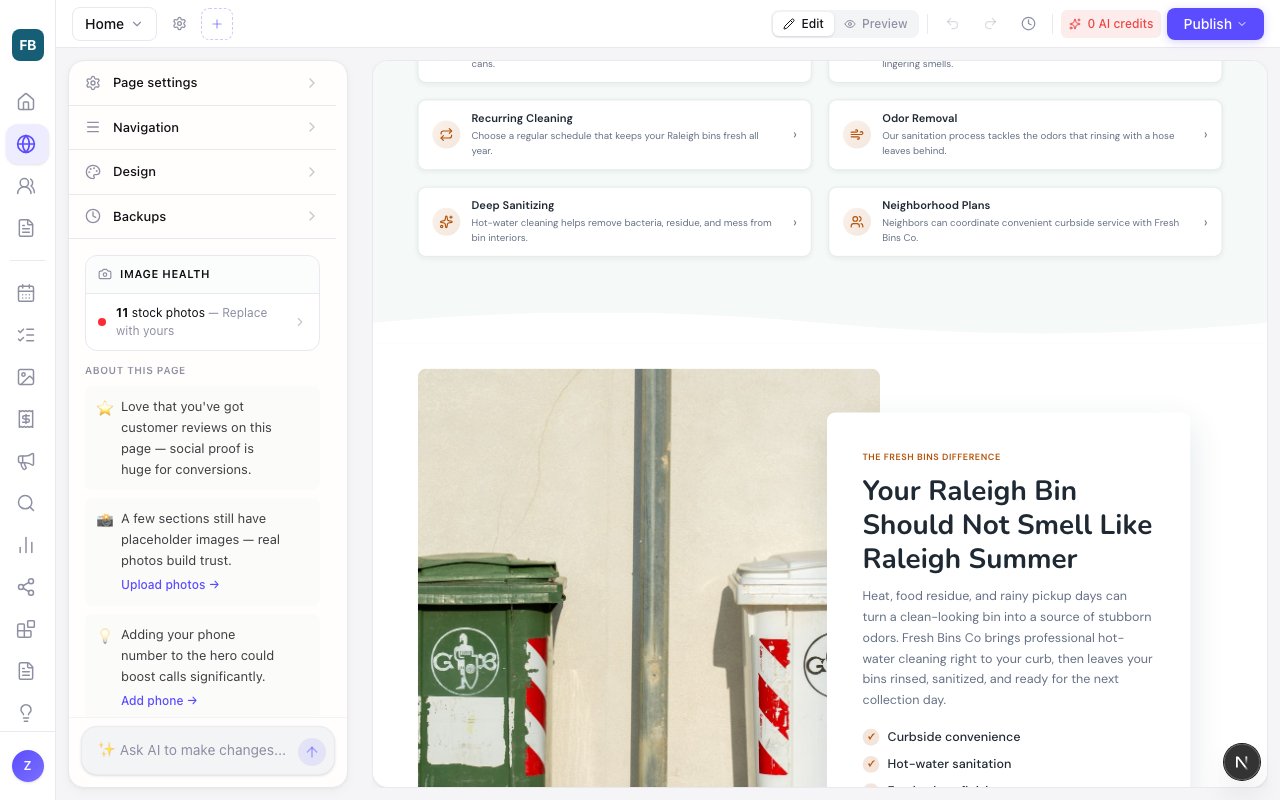Open the Navigation panel item
1280x800 pixels.
tap(202, 127)
